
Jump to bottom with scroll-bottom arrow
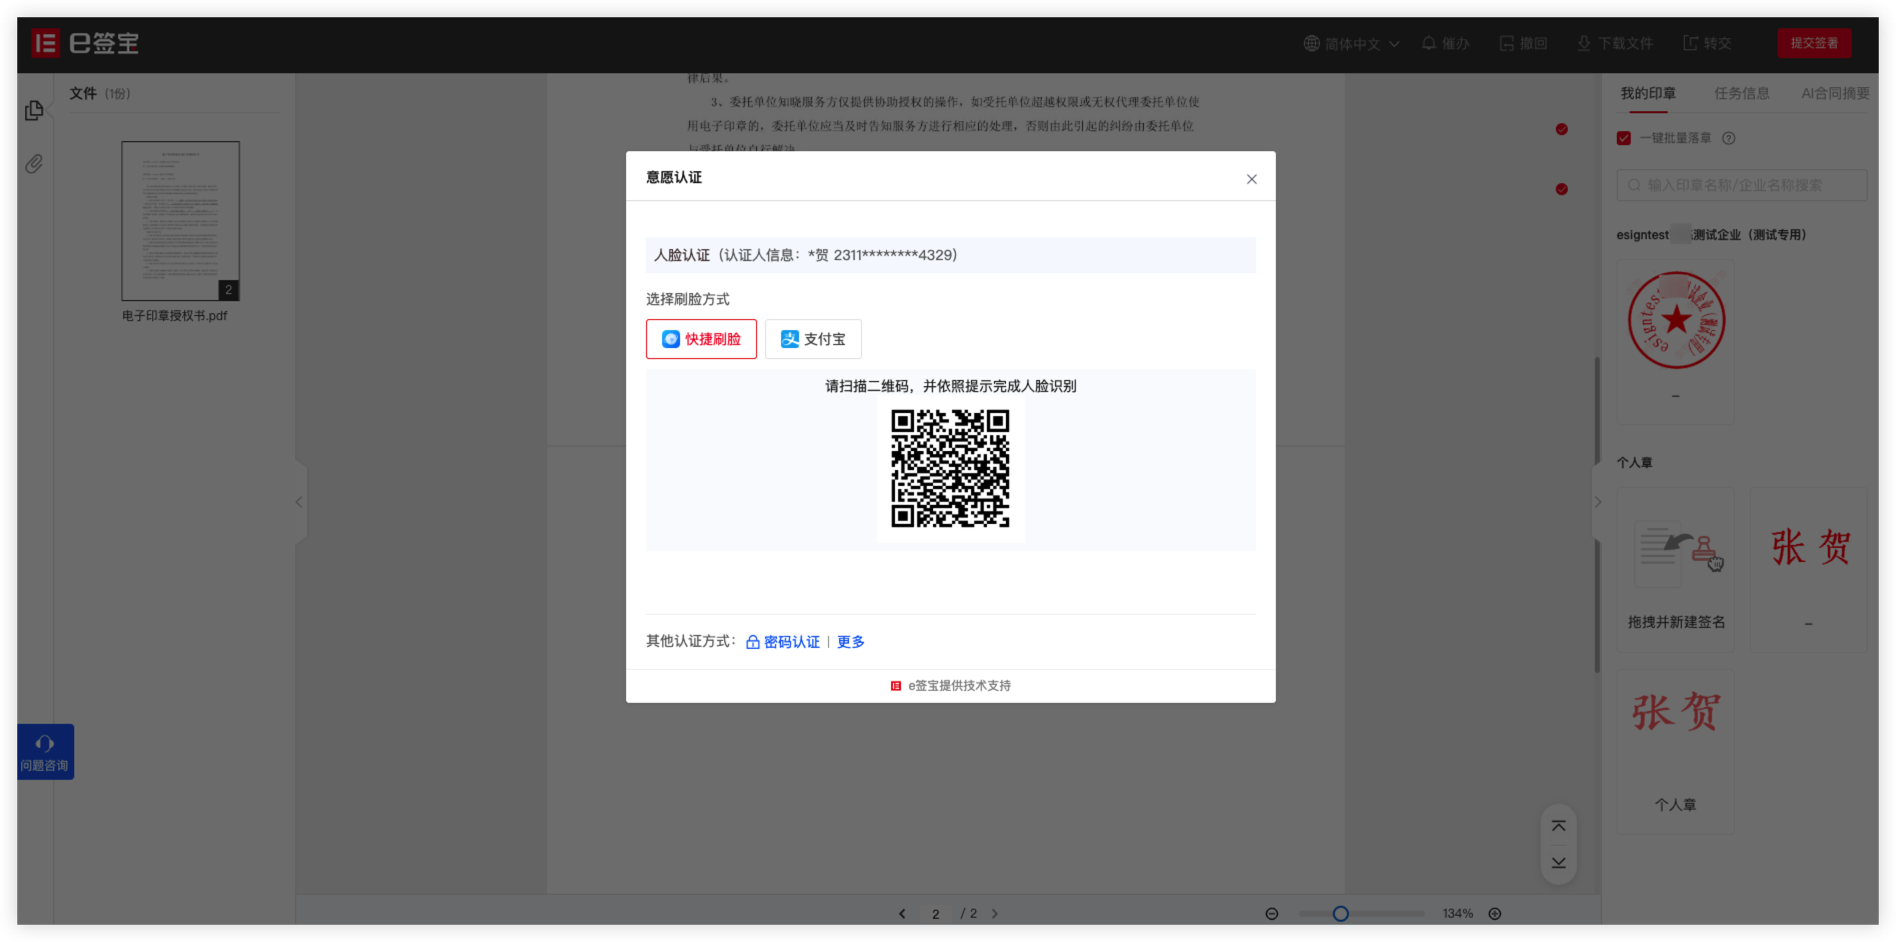tap(1559, 863)
